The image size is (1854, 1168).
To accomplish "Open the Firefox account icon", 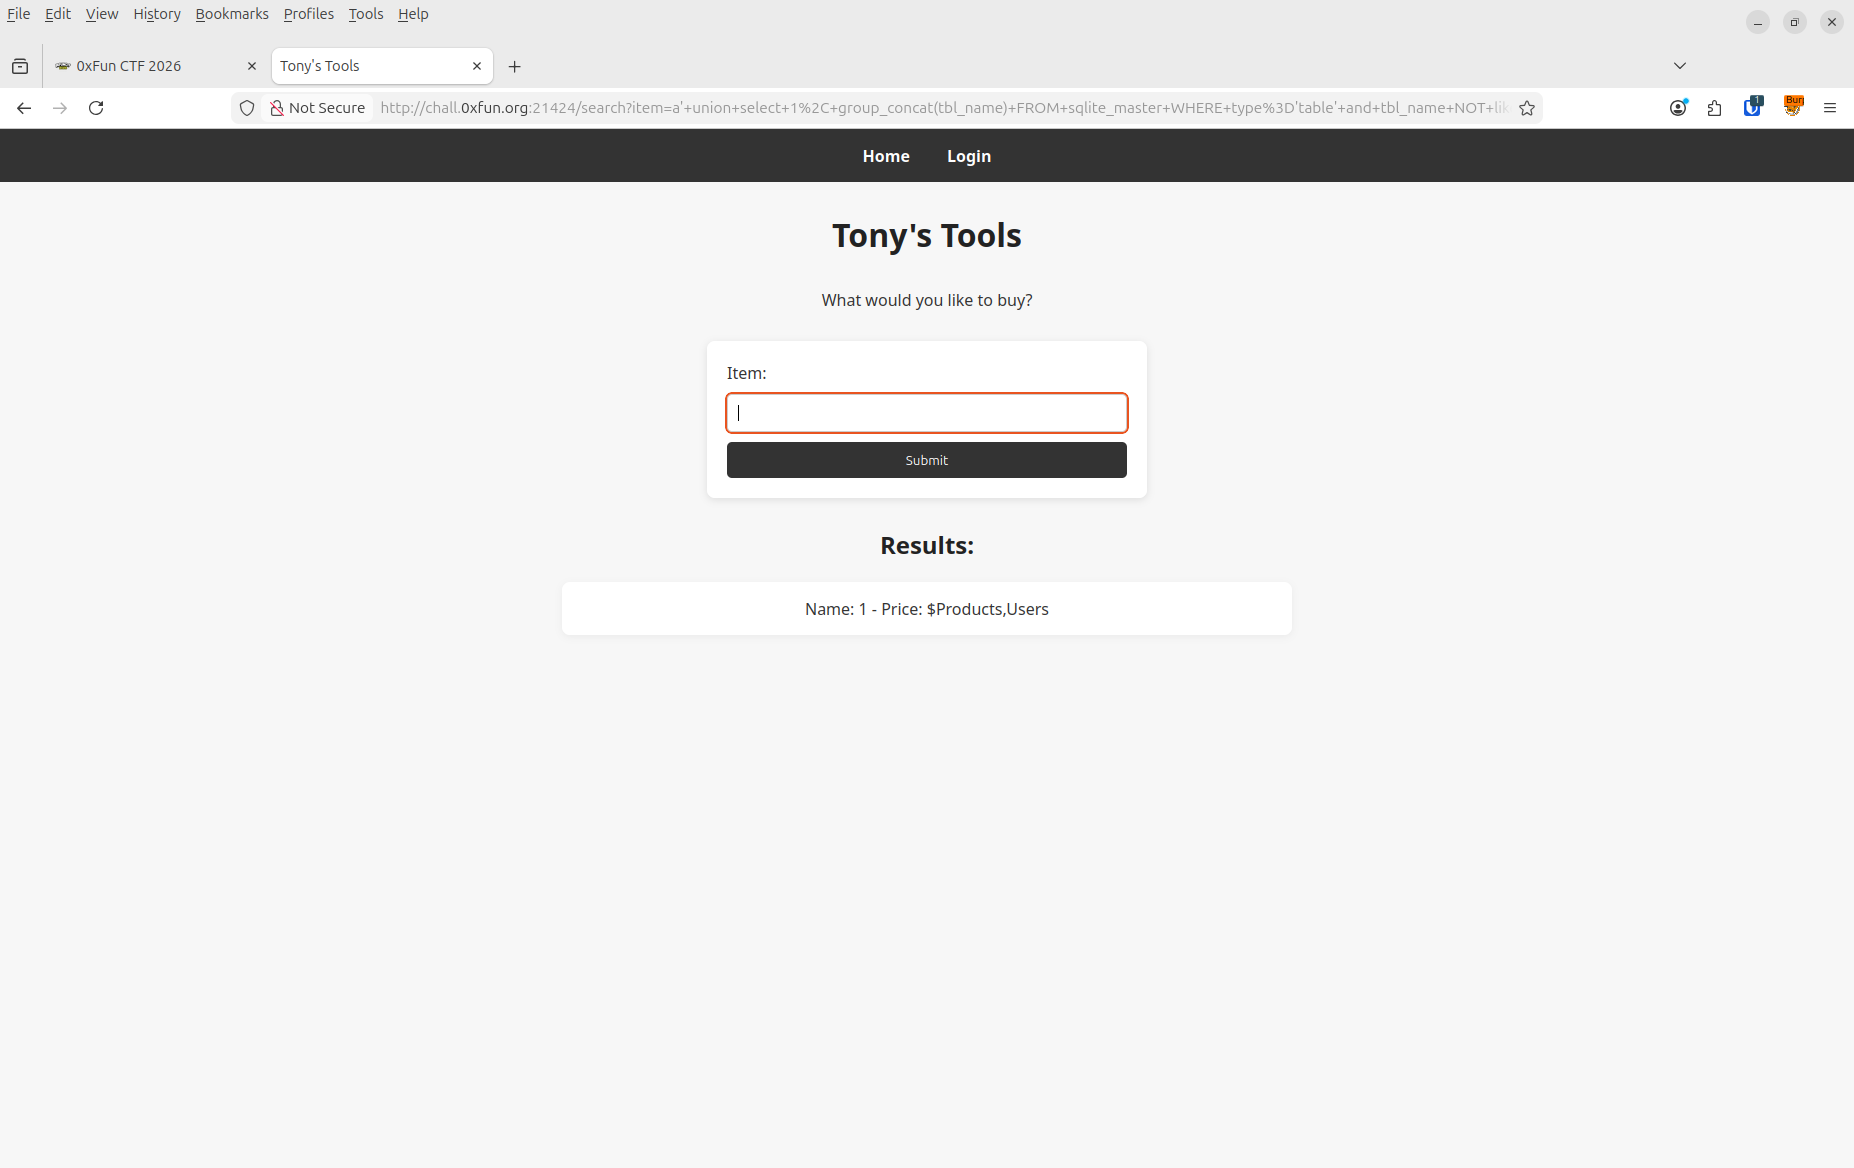I will point(1678,108).
